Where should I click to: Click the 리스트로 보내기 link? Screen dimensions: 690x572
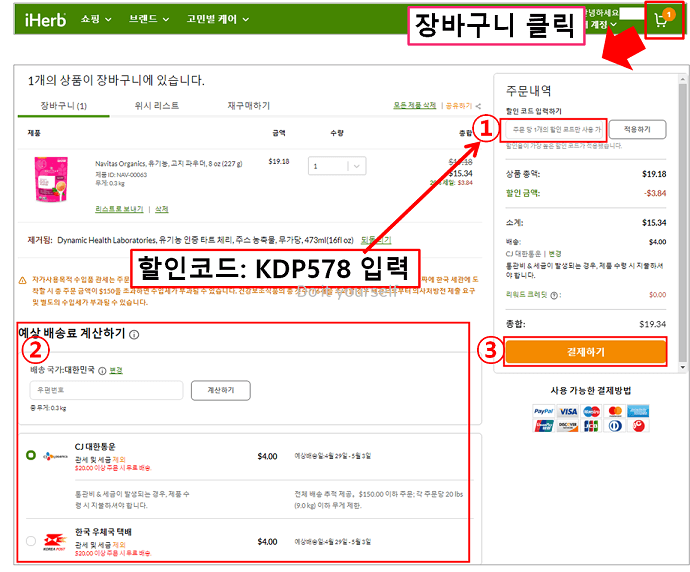click(119, 209)
